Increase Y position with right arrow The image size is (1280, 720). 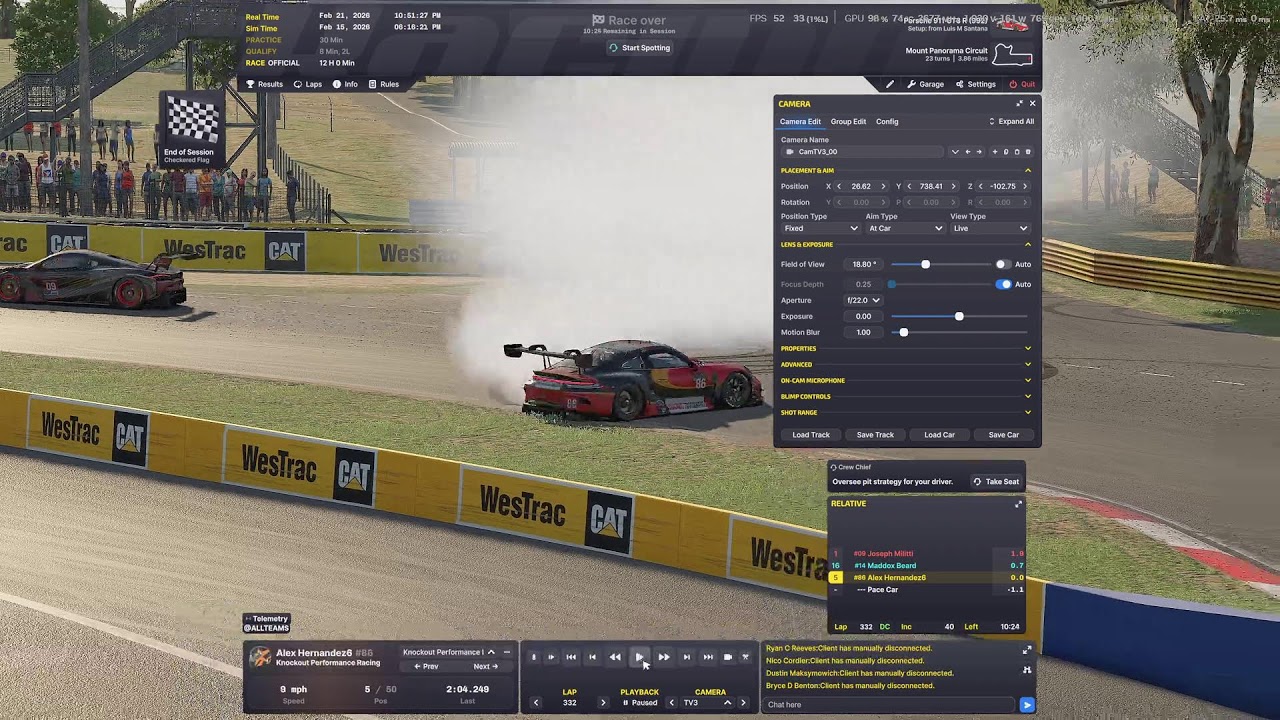pos(953,186)
